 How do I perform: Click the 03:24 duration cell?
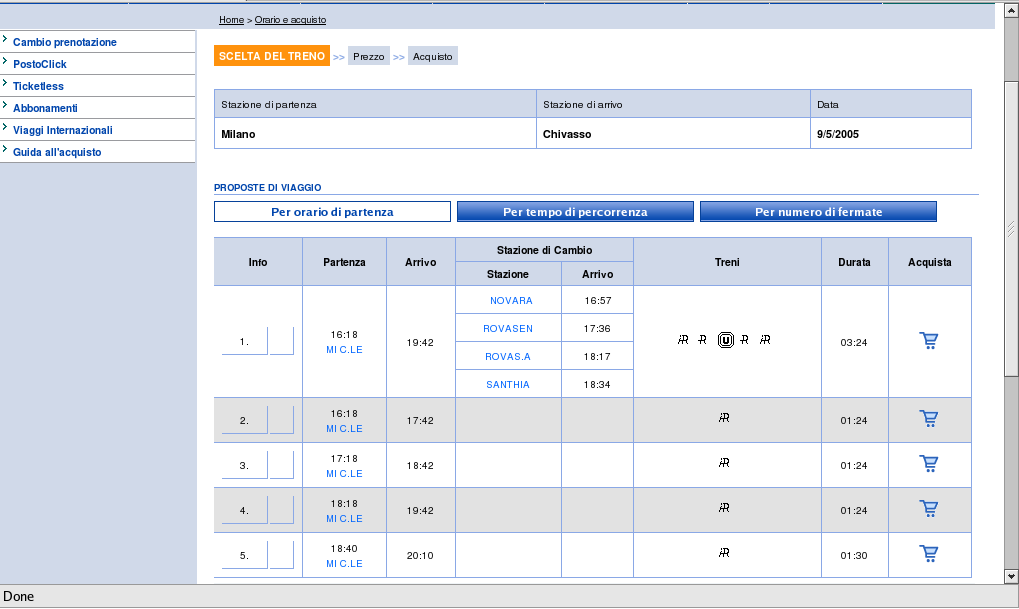click(854, 343)
